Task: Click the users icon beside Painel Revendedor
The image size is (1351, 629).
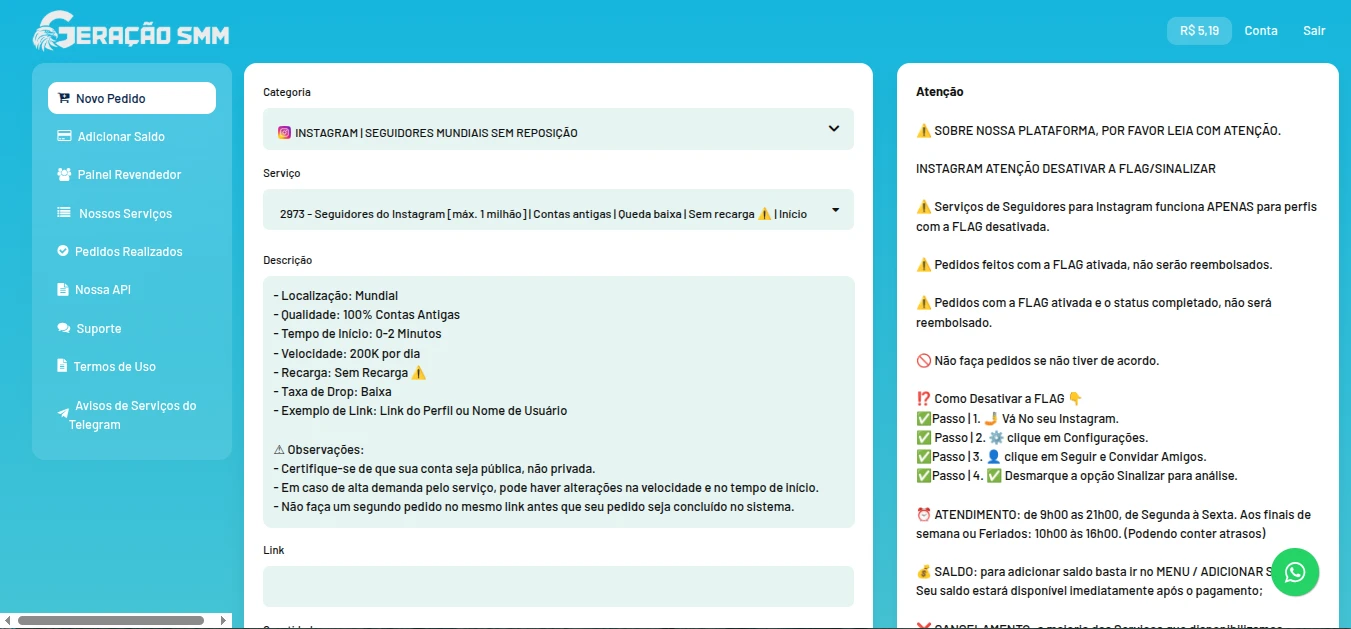Action: coord(64,174)
